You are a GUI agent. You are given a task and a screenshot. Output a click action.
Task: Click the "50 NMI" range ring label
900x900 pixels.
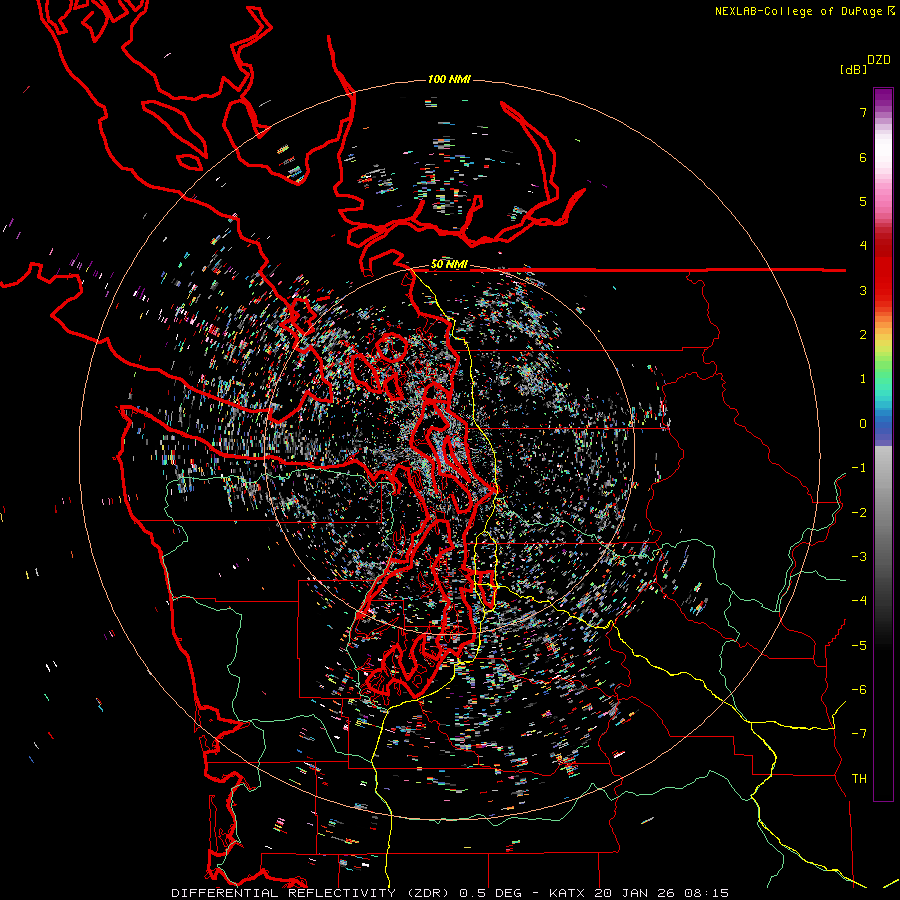pyautogui.click(x=449, y=264)
